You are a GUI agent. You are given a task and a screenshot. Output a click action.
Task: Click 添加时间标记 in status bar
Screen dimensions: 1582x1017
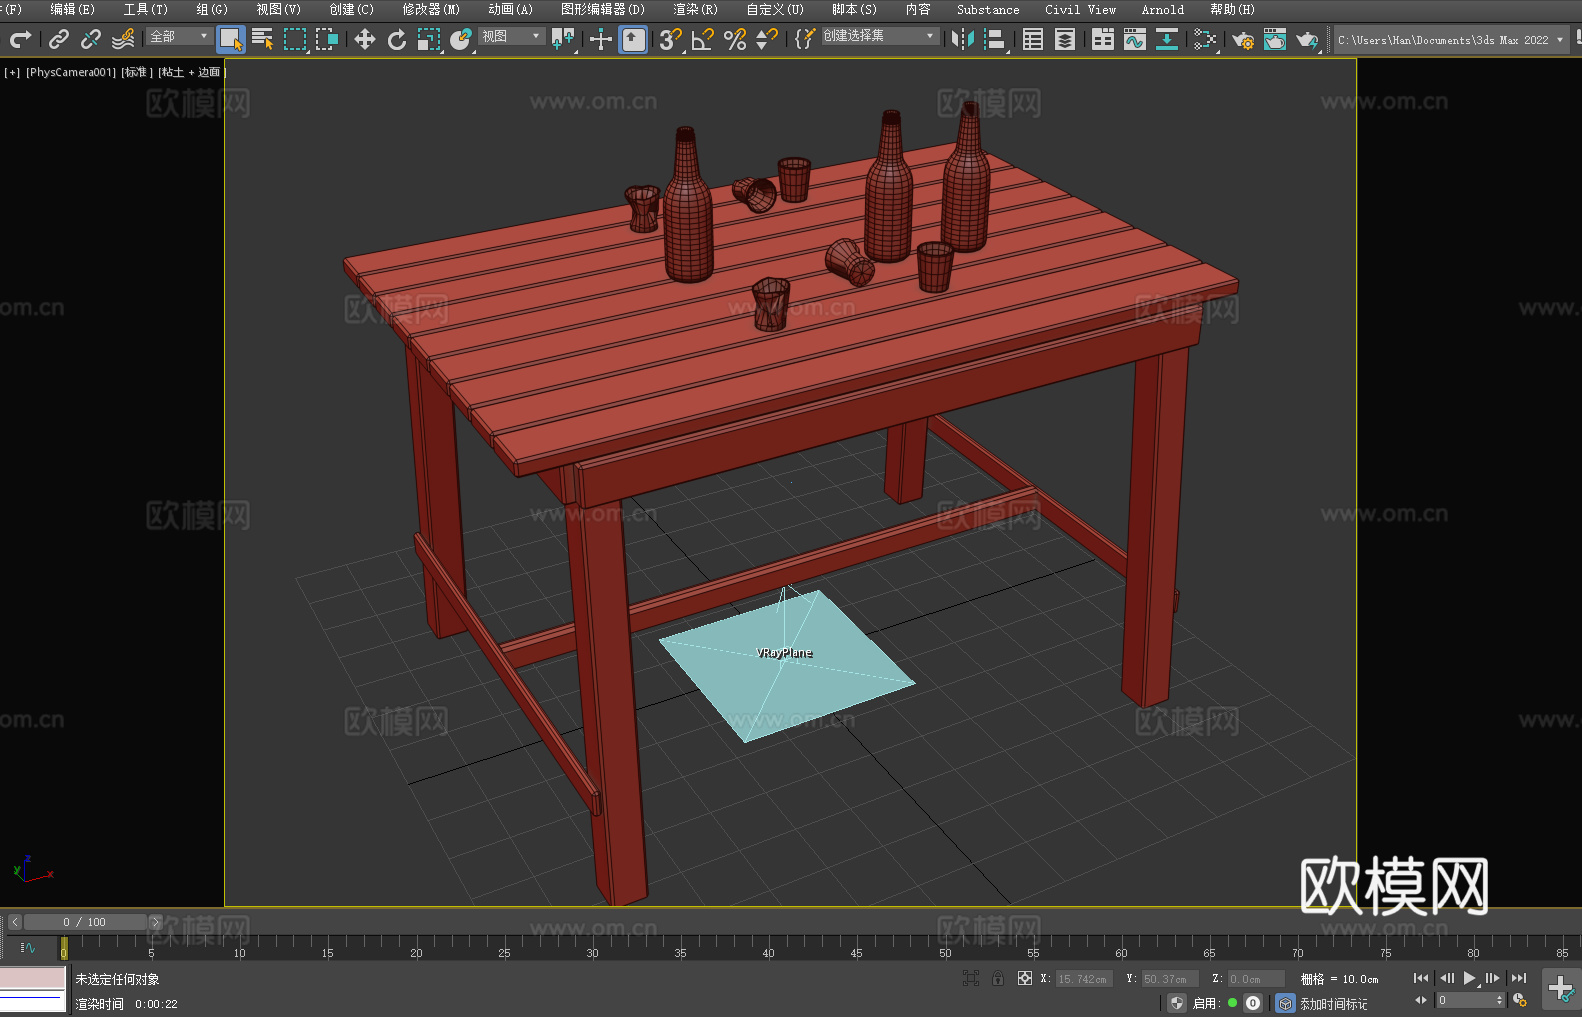pyautogui.click(x=1333, y=1003)
